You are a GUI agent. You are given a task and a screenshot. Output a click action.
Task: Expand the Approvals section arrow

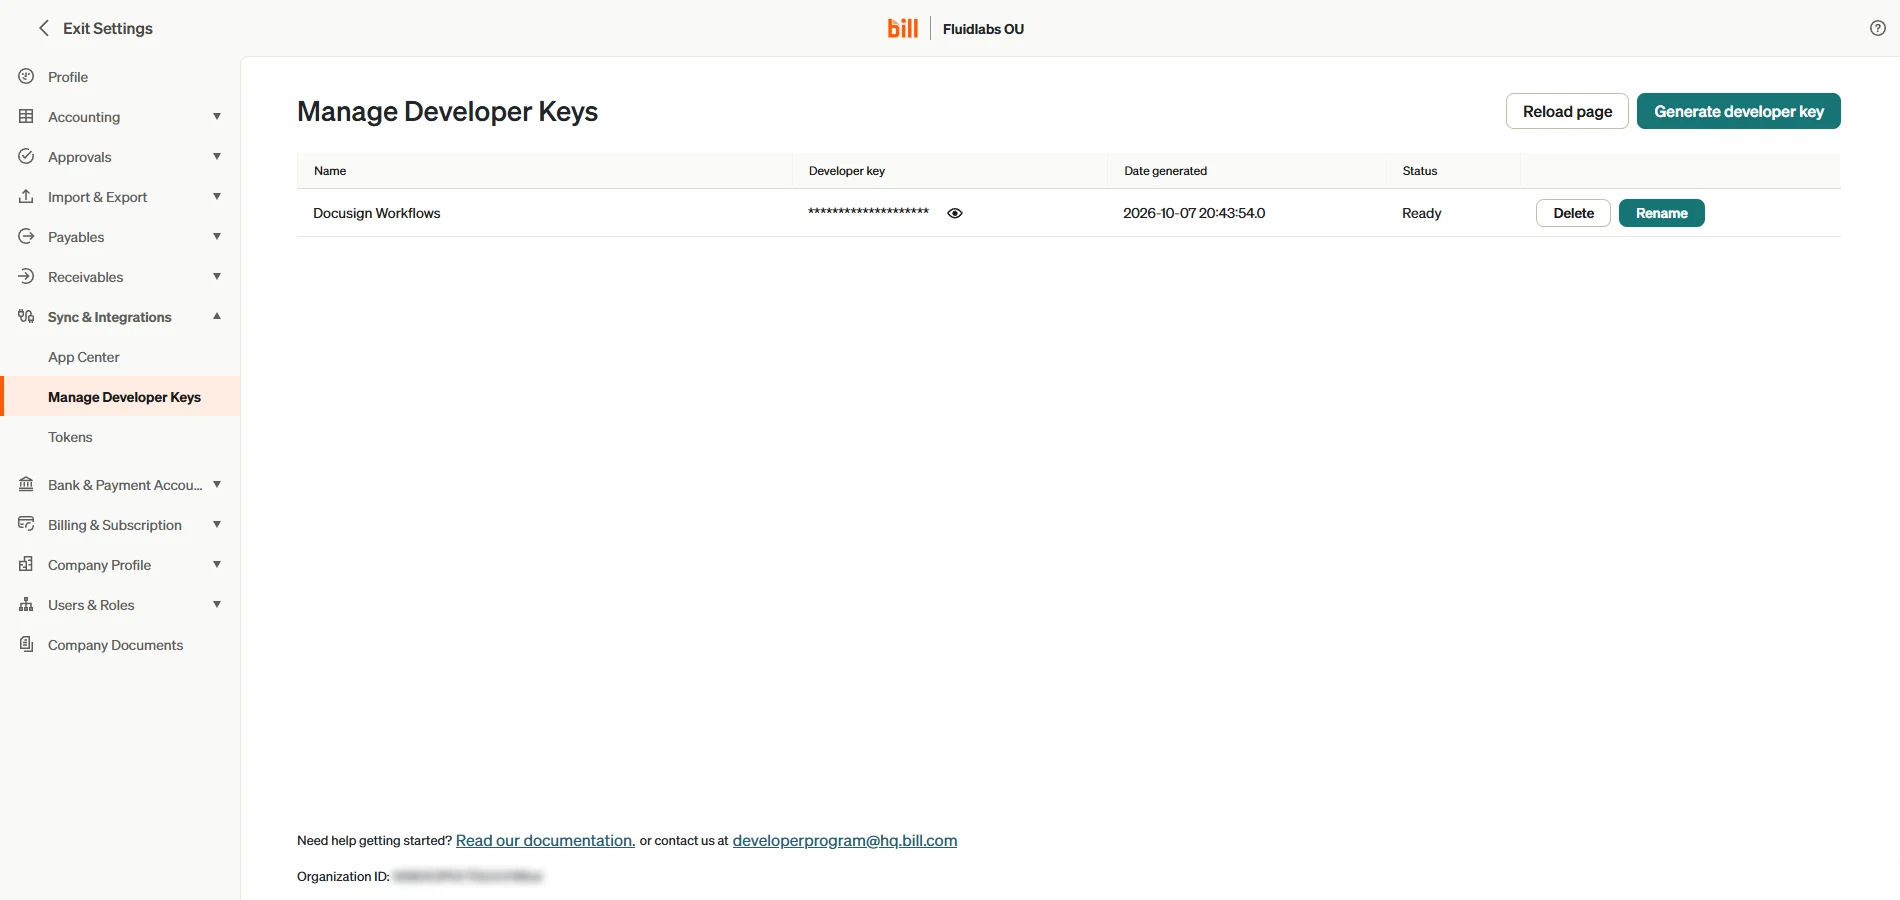pos(217,156)
